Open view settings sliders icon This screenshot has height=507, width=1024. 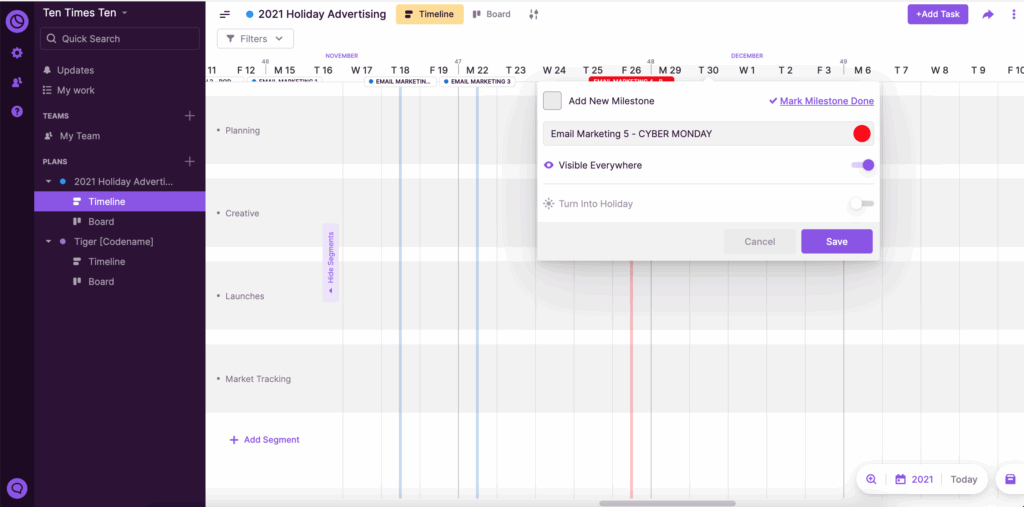(x=534, y=14)
